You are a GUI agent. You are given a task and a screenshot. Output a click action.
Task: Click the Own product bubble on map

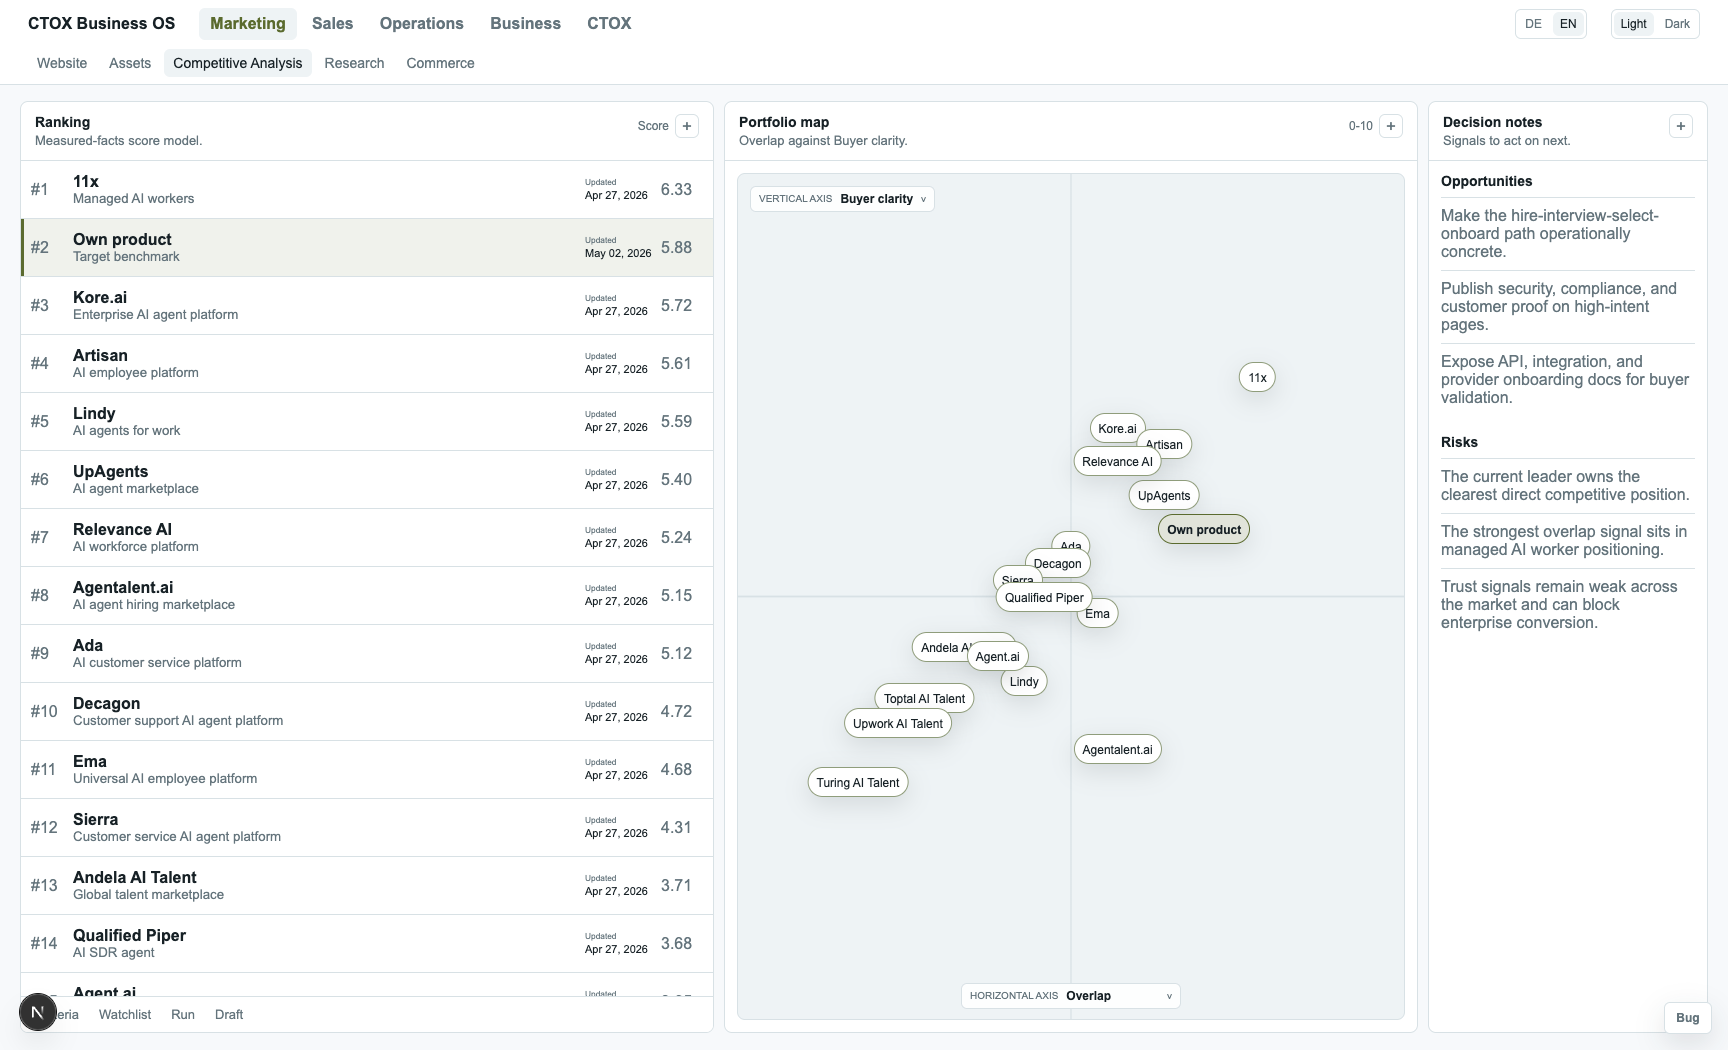pyautogui.click(x=1204, y=530)
